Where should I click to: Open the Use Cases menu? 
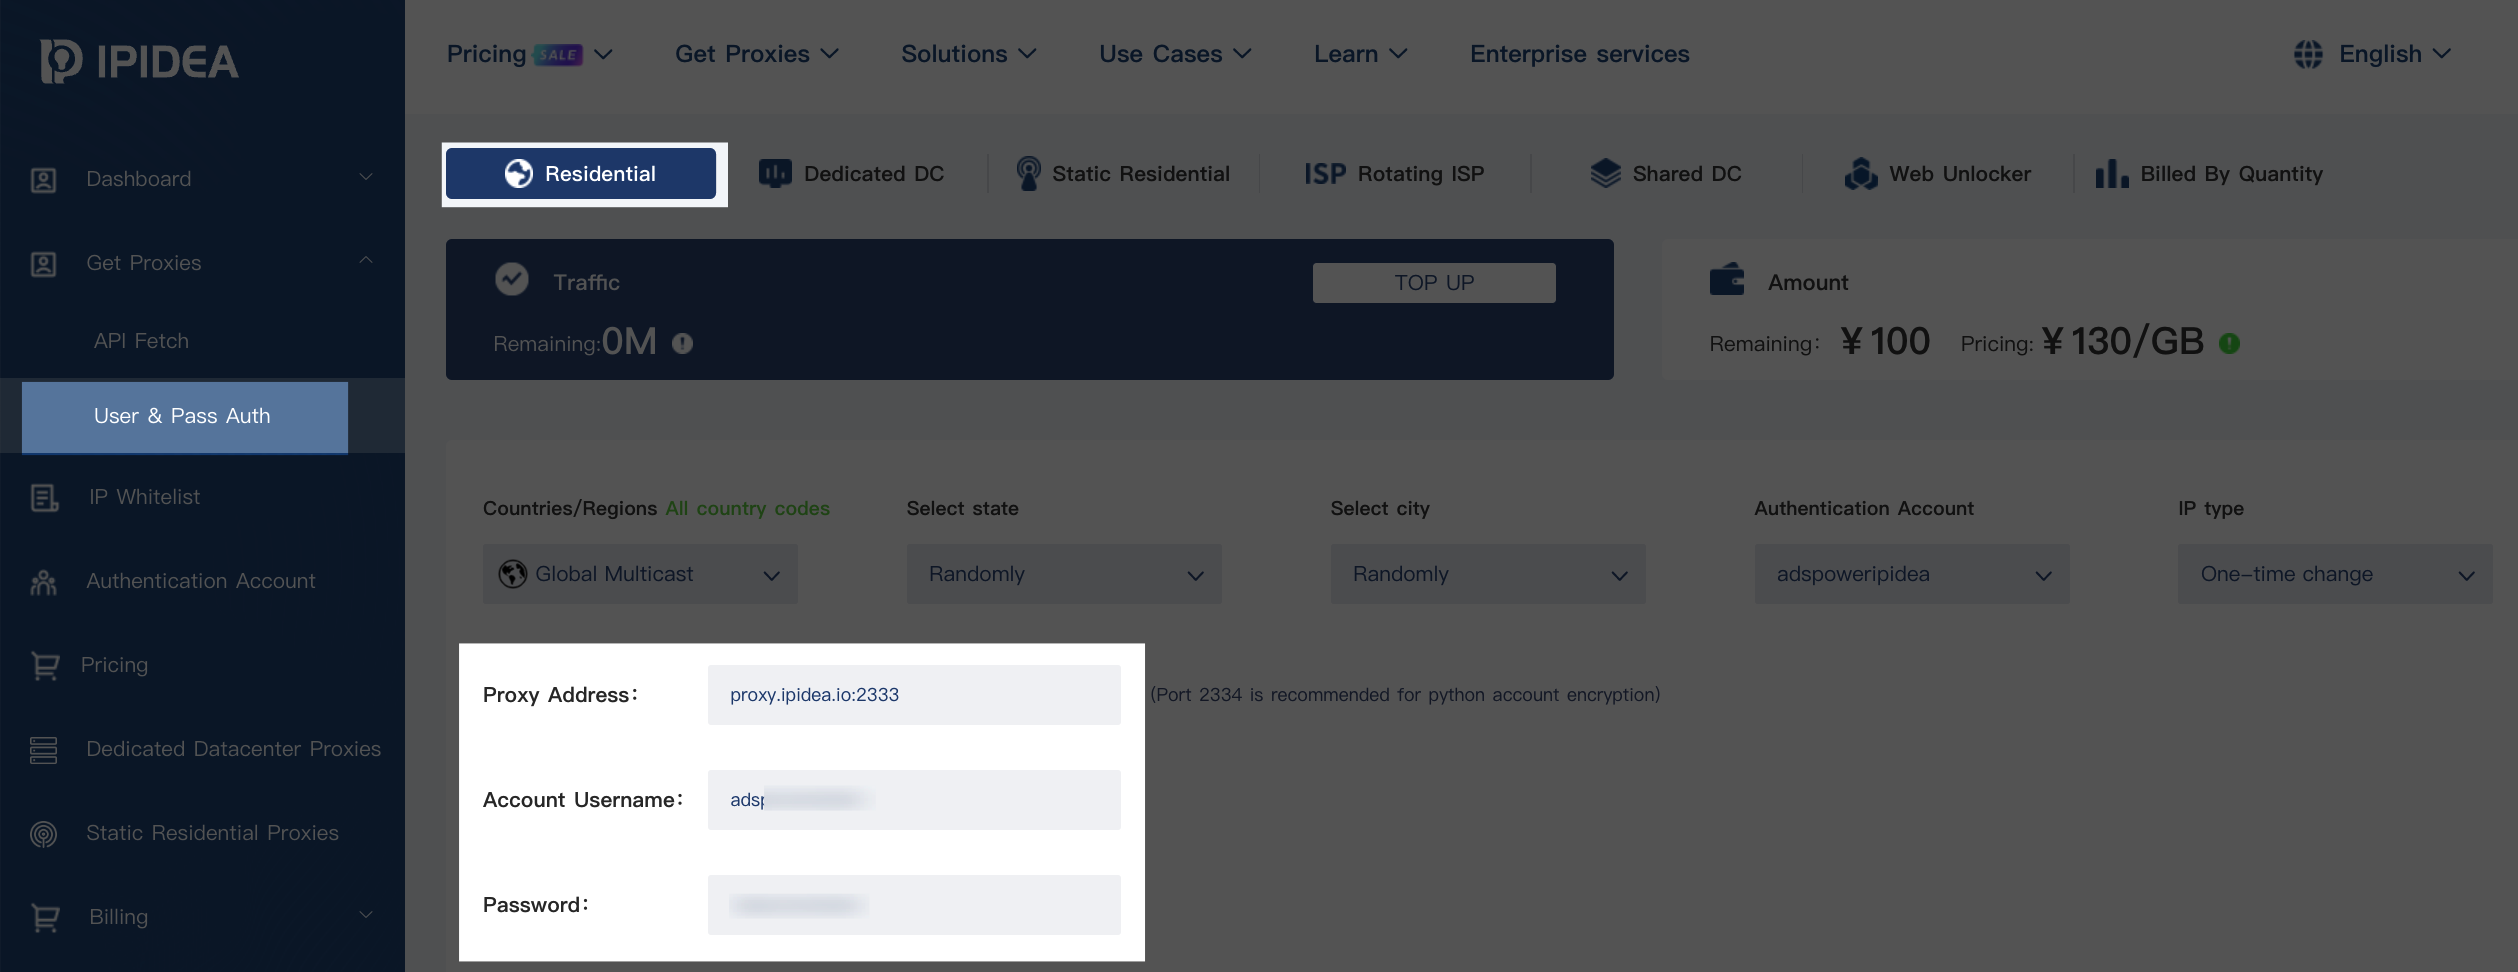1175,54
